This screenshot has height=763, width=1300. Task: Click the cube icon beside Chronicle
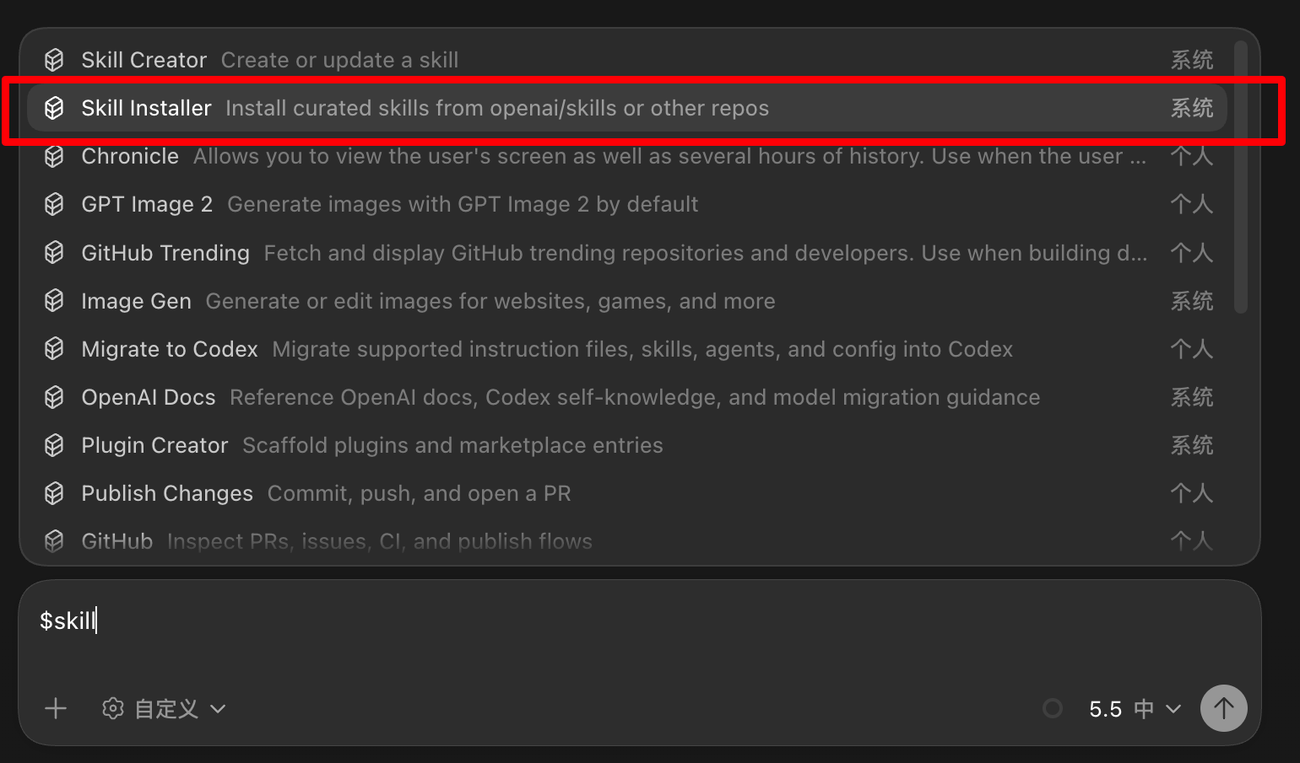[54, 156]
